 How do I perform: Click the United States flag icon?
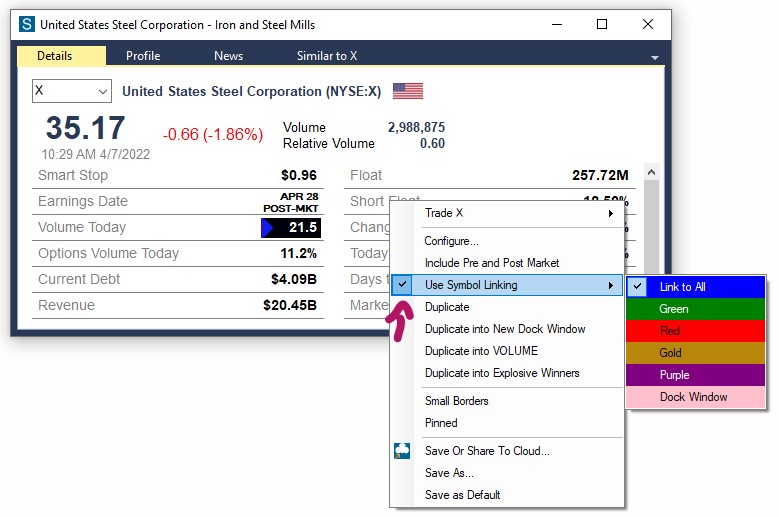click(407, 91)
